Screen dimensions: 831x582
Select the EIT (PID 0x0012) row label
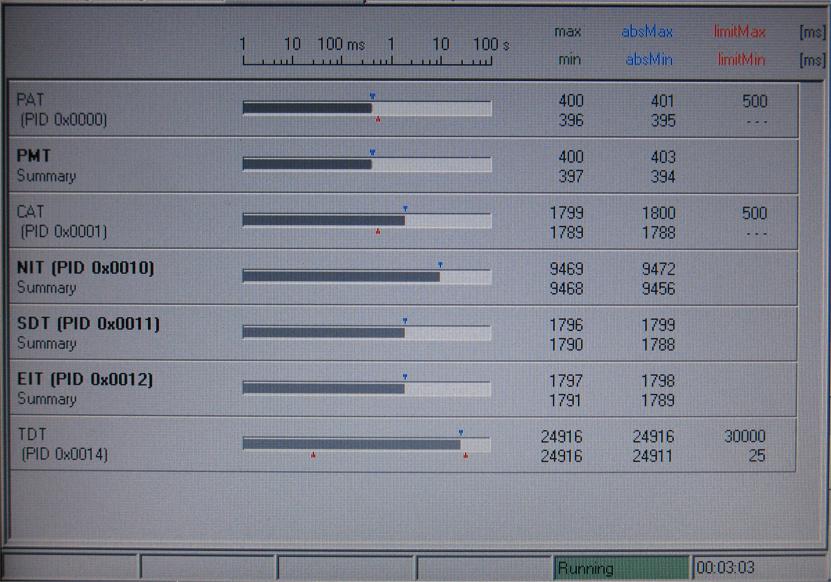85,380
